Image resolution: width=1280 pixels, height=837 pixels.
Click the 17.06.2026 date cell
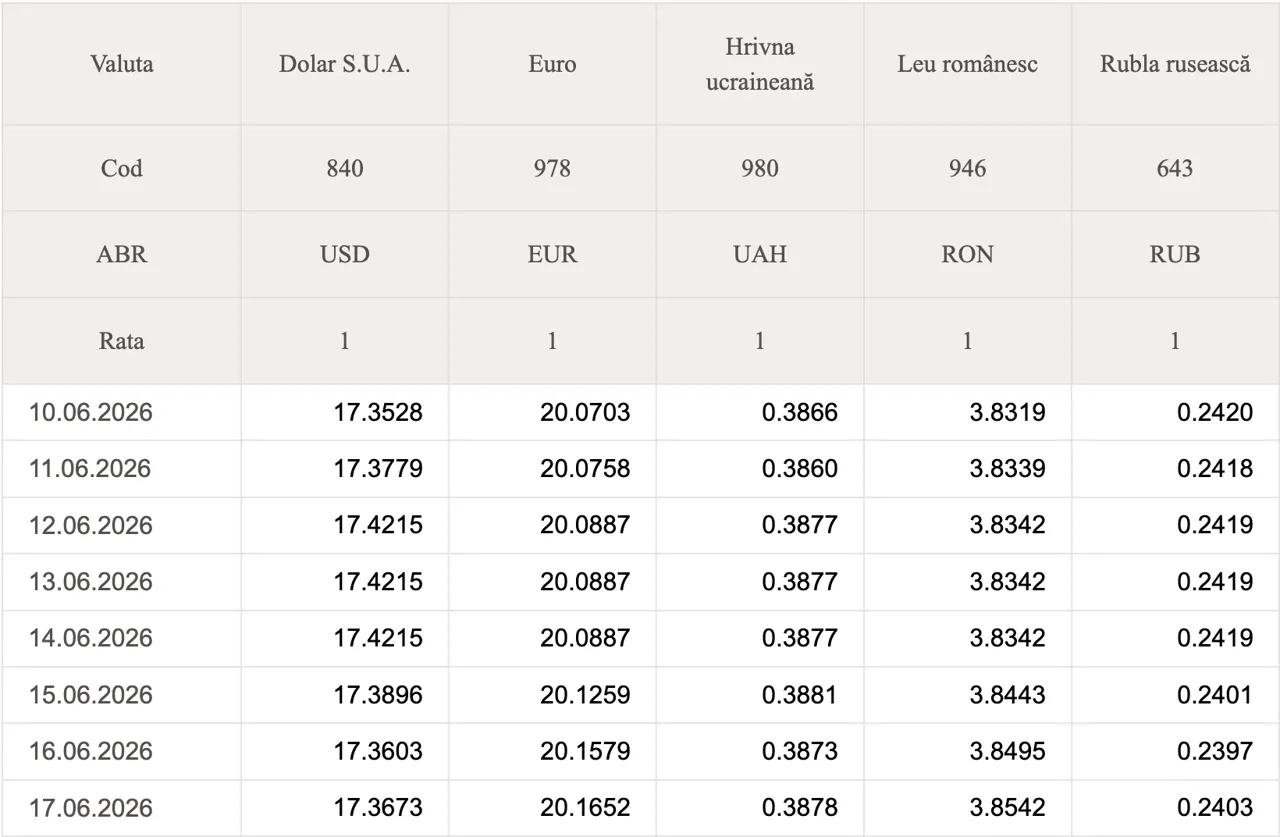pyautogui.click(x=121, y=807)
